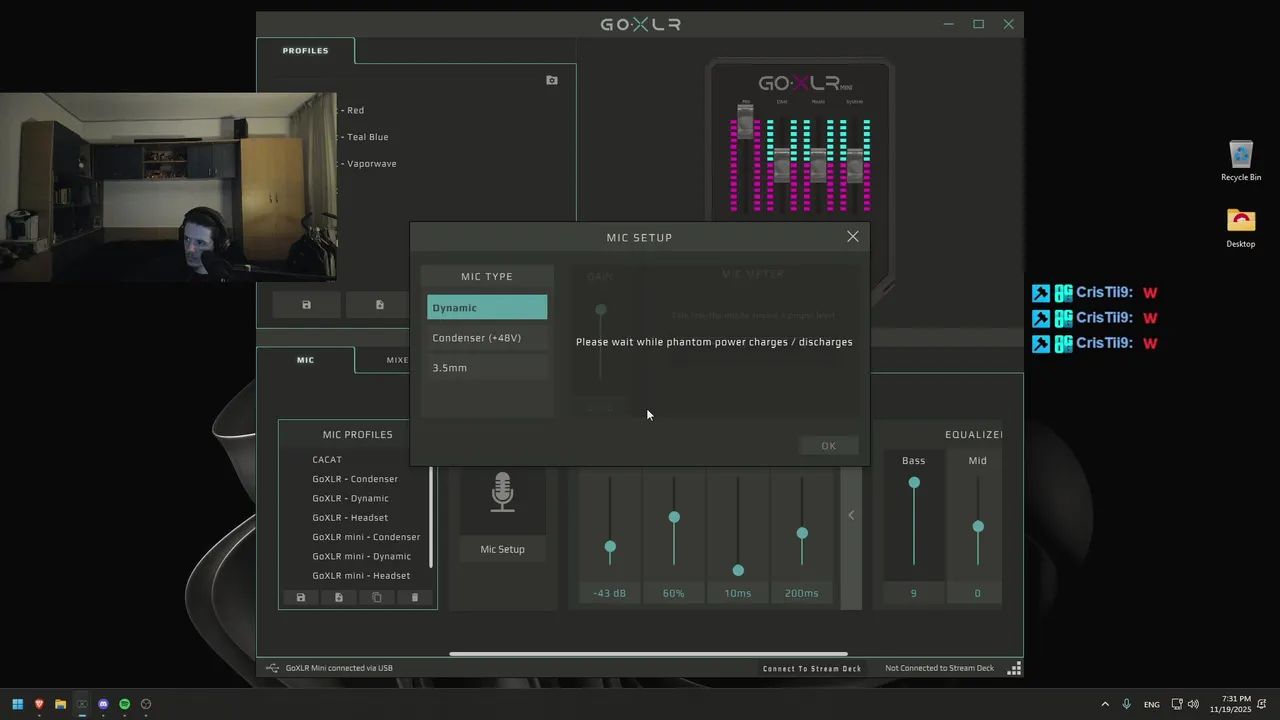Click OK in the Mic Setup dialog
The height and width of the screenshot is (720, 1280).
coord(828,446)
